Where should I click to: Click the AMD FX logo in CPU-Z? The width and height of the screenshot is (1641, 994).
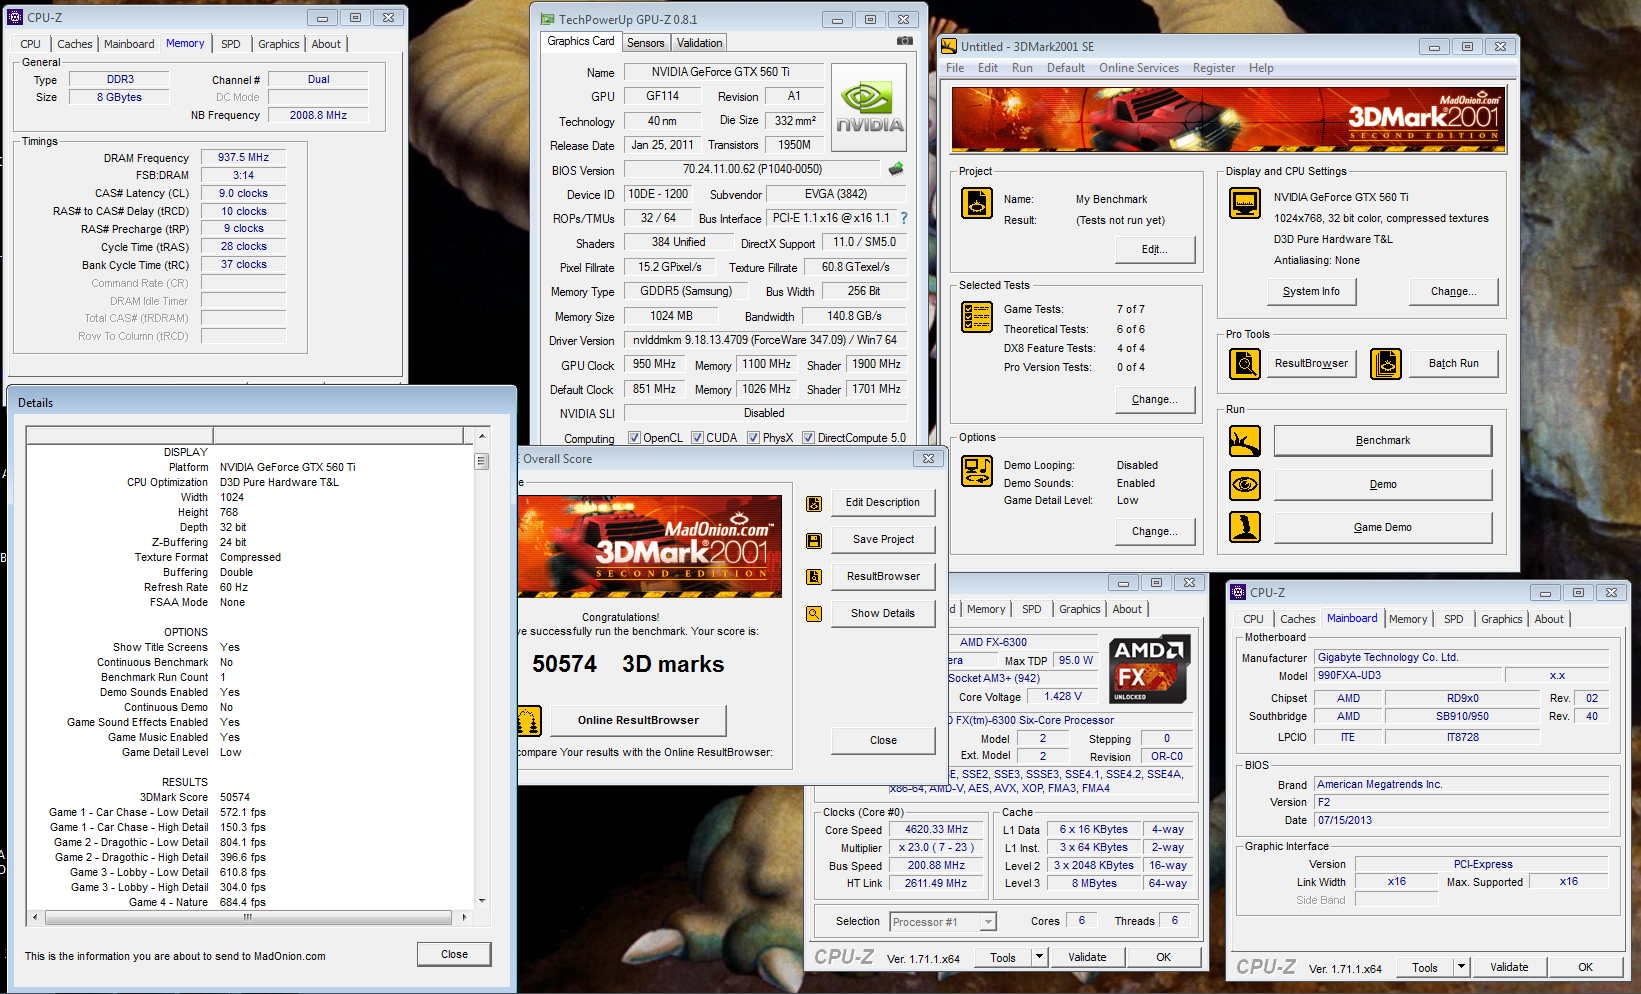[1149, 669]
